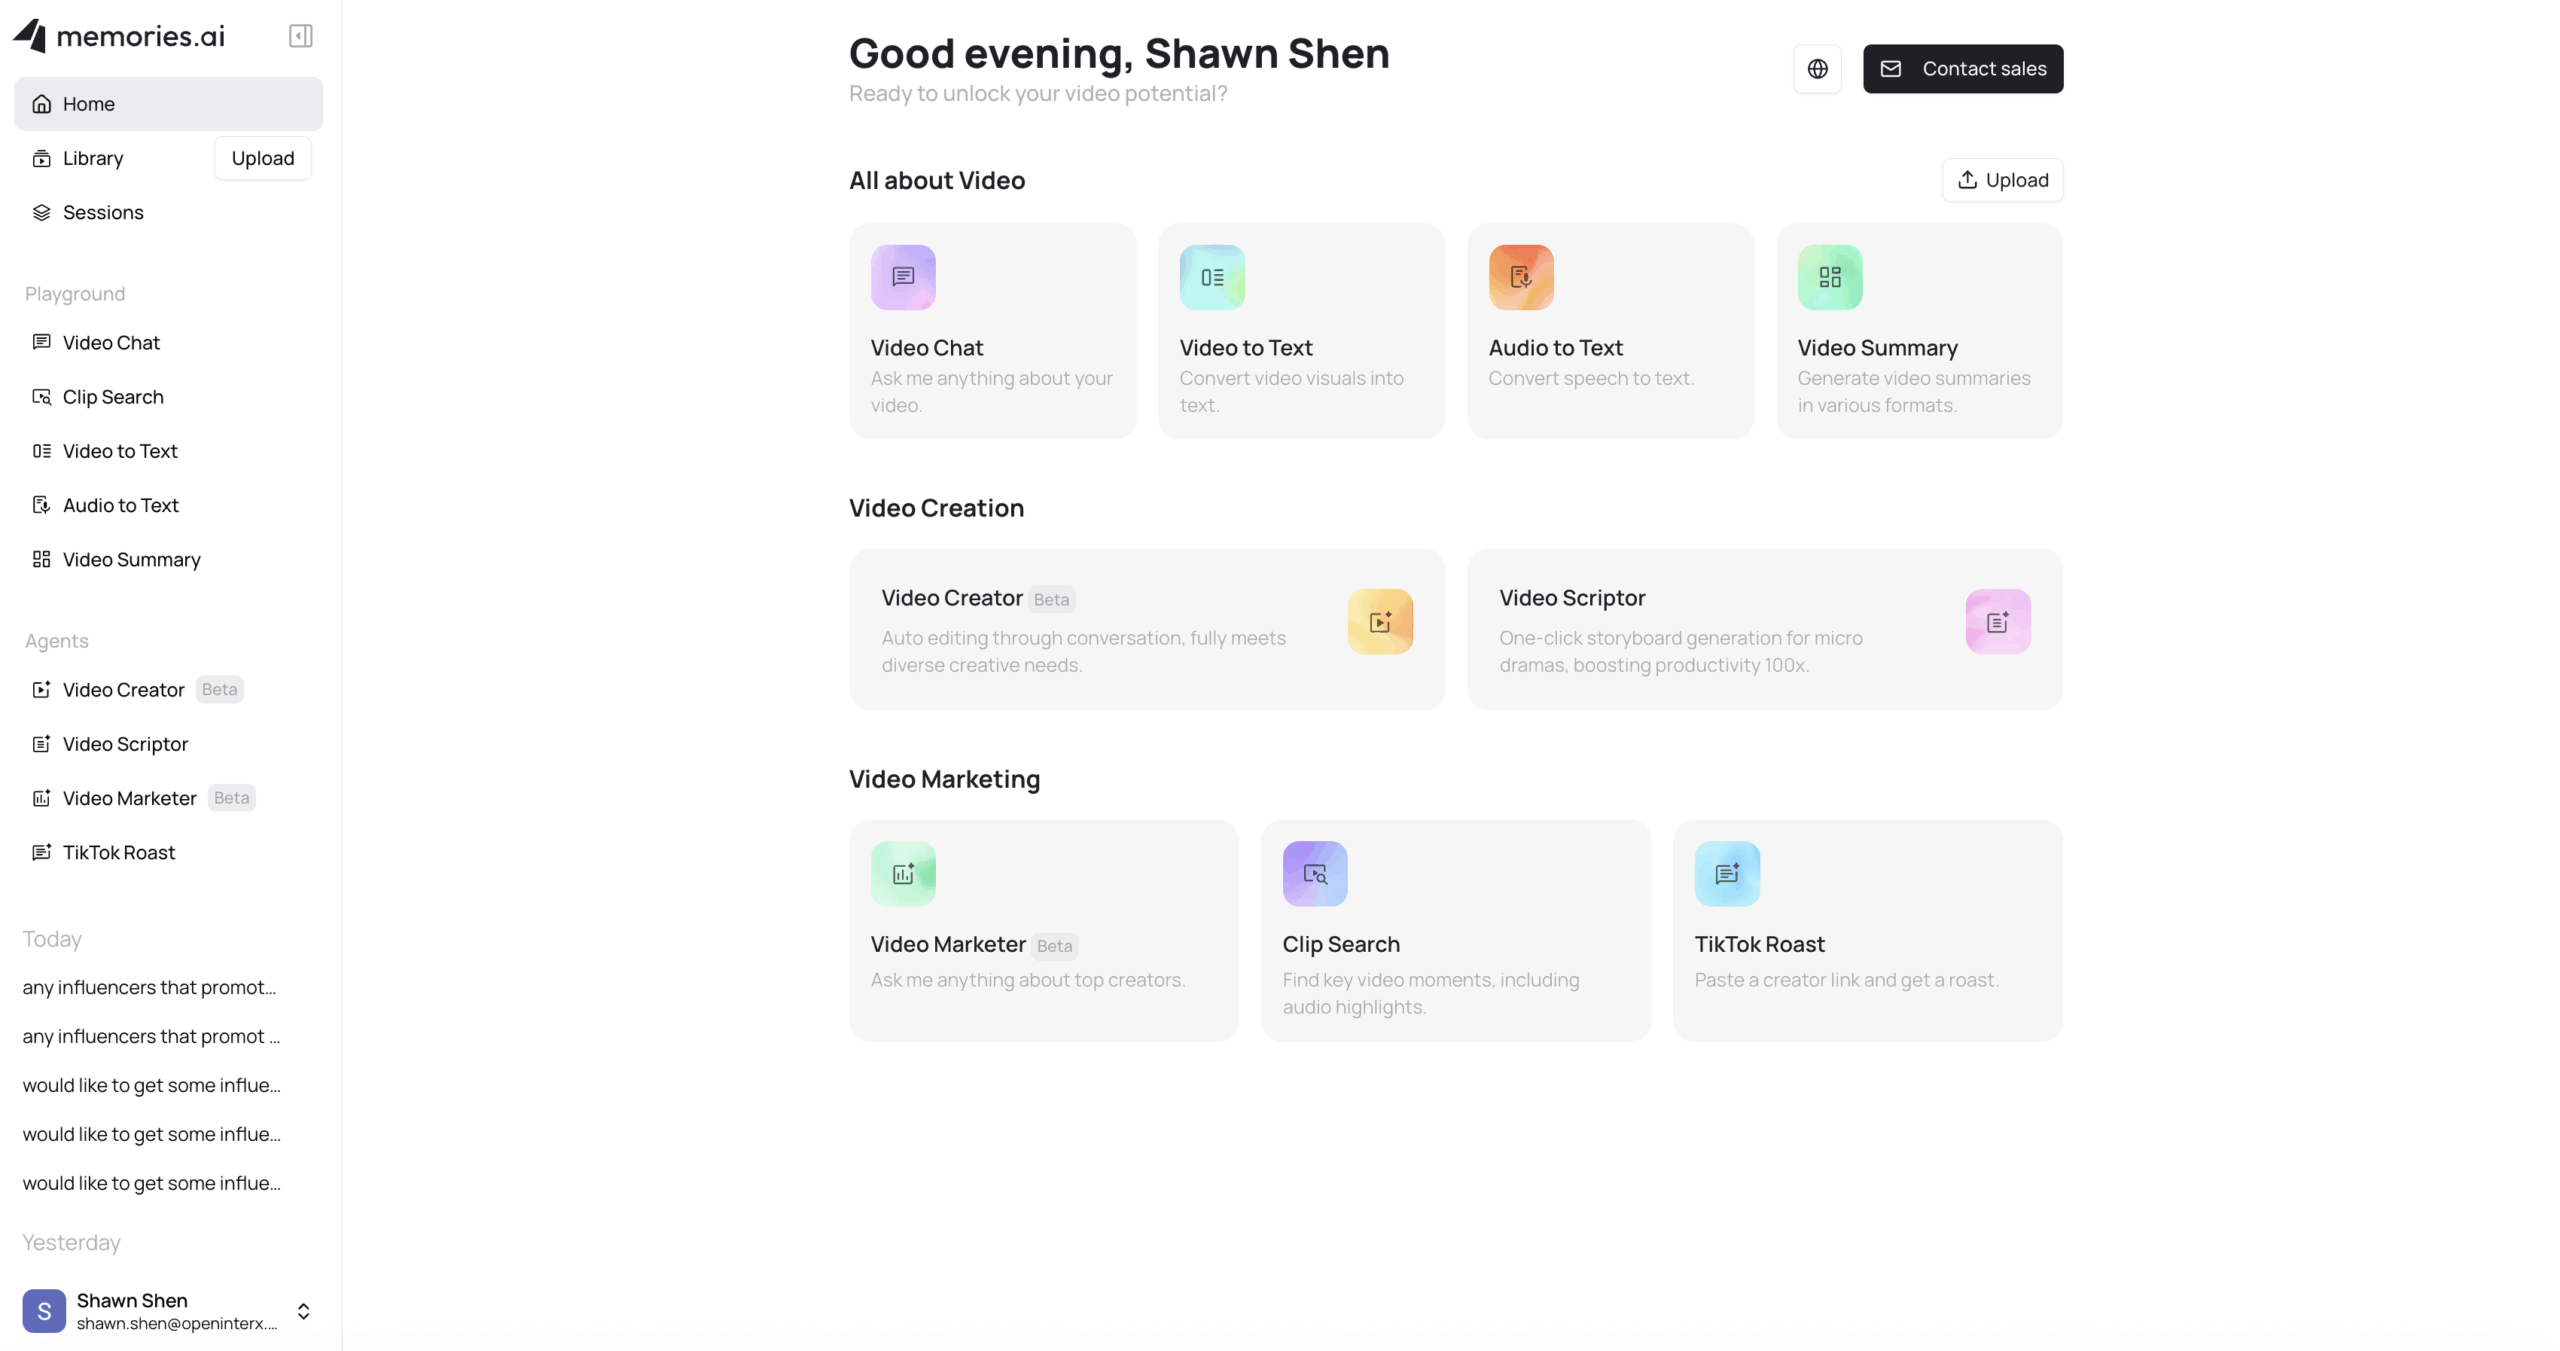This screenshot has width=2560, height=1351.
Task: Expand the Shawn Shen account menu
Action: tap(303, 1310)
